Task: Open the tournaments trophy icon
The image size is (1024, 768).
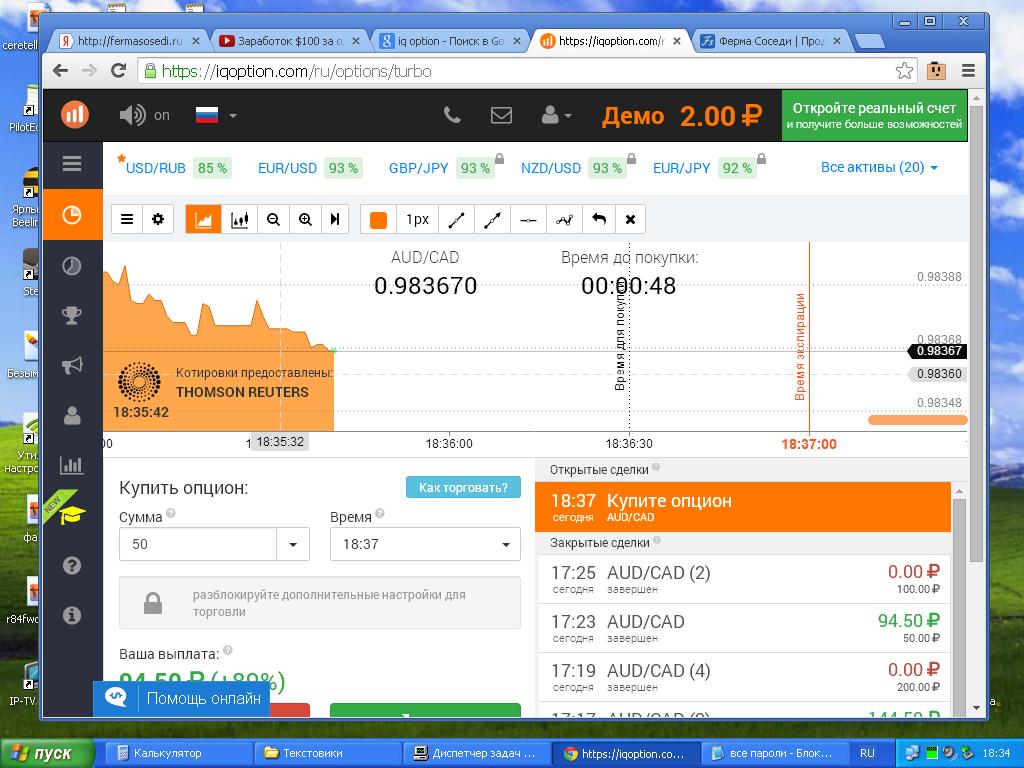Action: (x=72, y=315)
